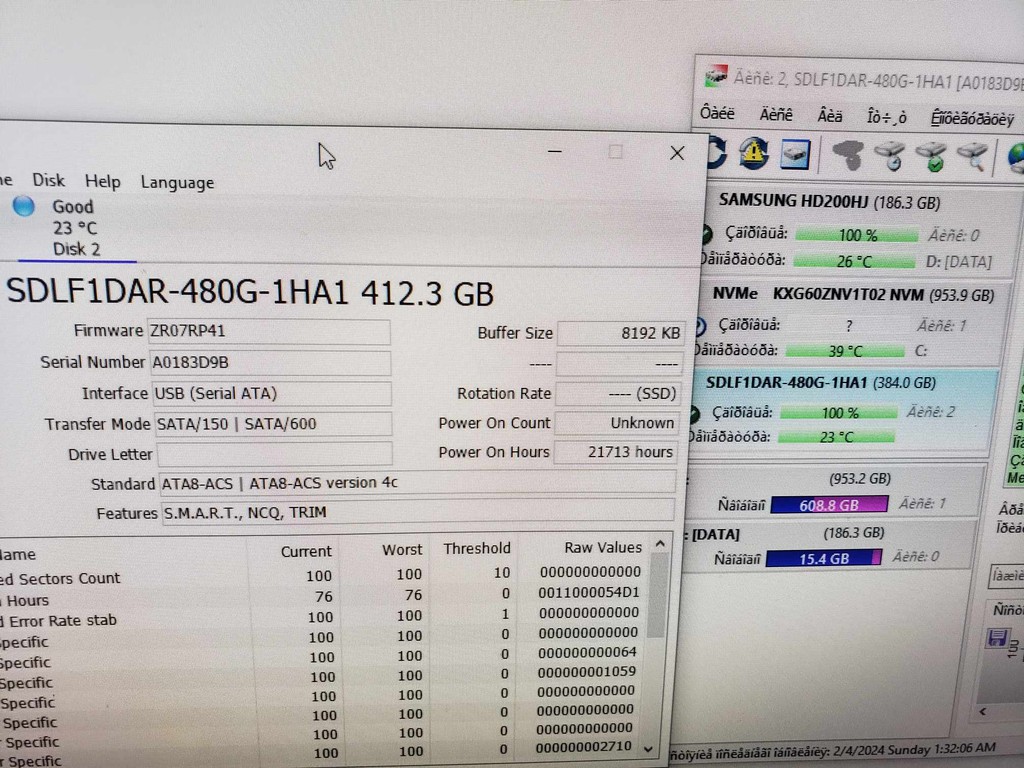Click the Interface field USB (Serial ATA)
The image size is (1024, 768).
pyautogui.click(x=271, y=393)
